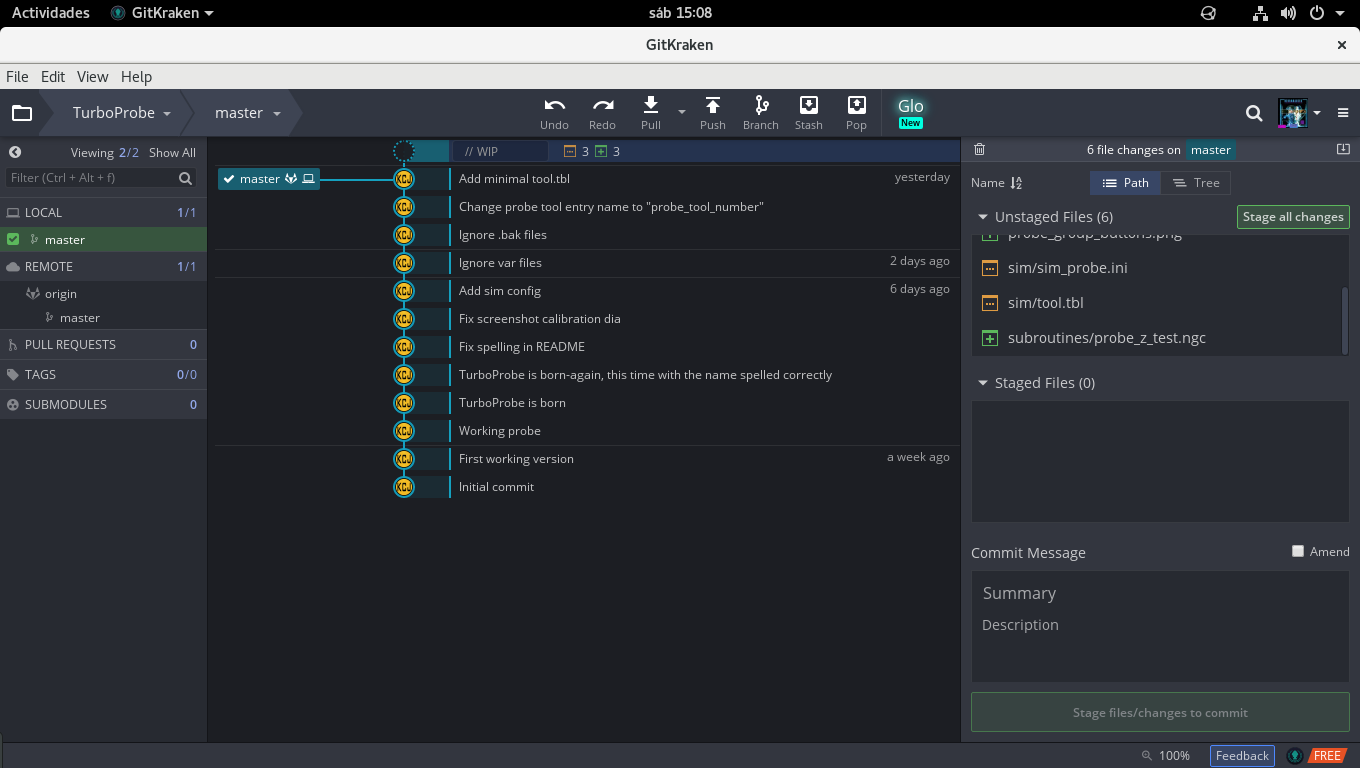Click Show All link

point(172,153)
